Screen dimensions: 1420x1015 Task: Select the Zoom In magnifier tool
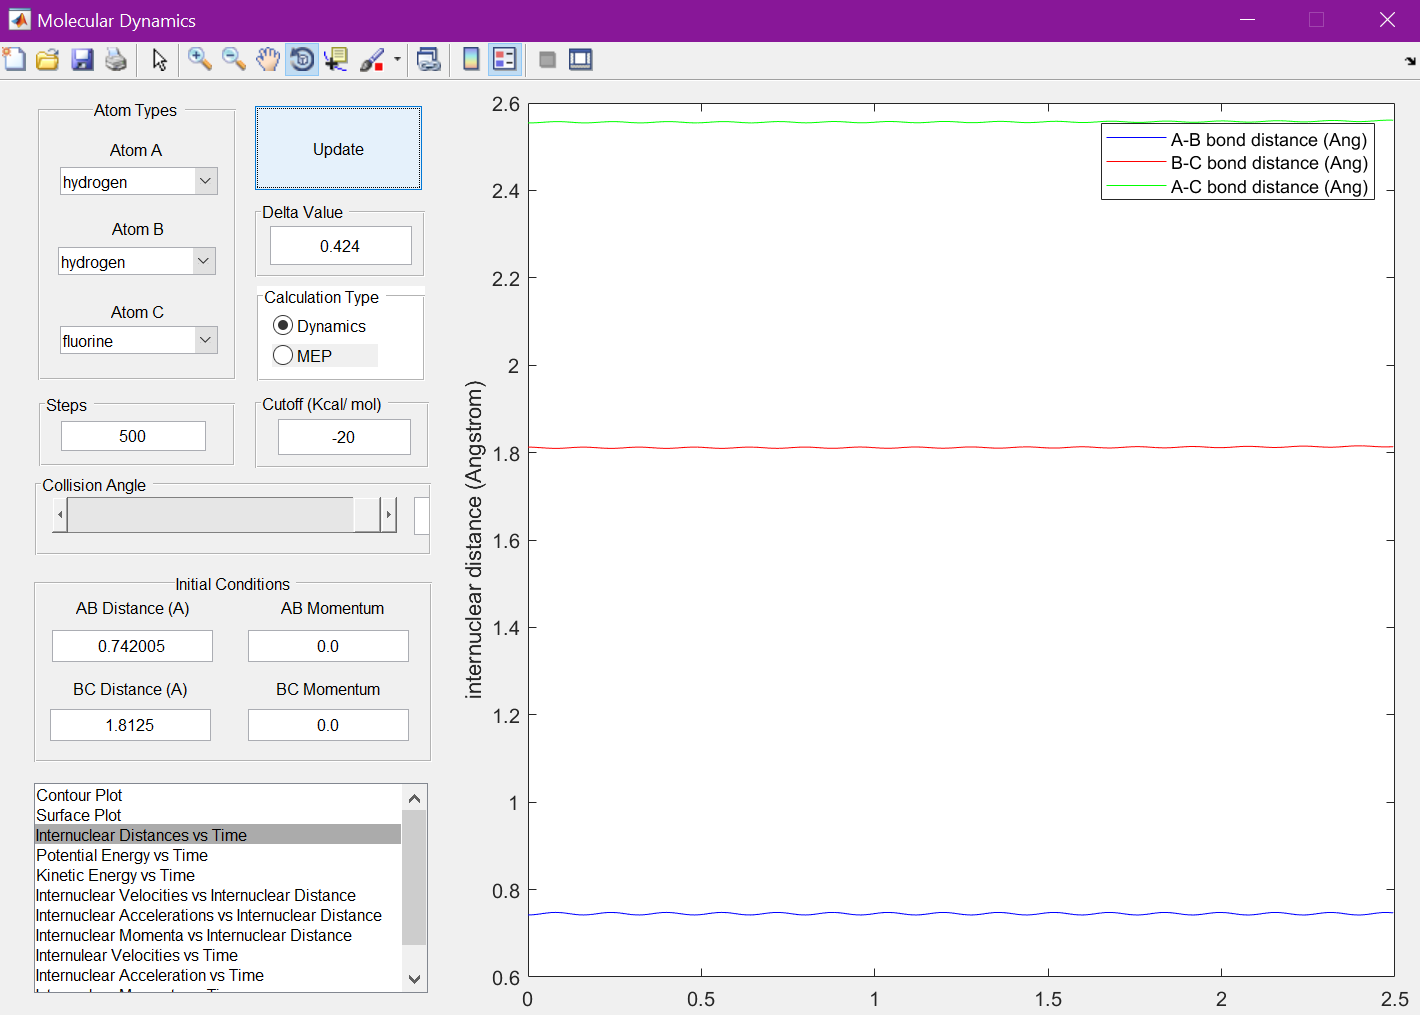pyautogui.click(x=200, y=60)
